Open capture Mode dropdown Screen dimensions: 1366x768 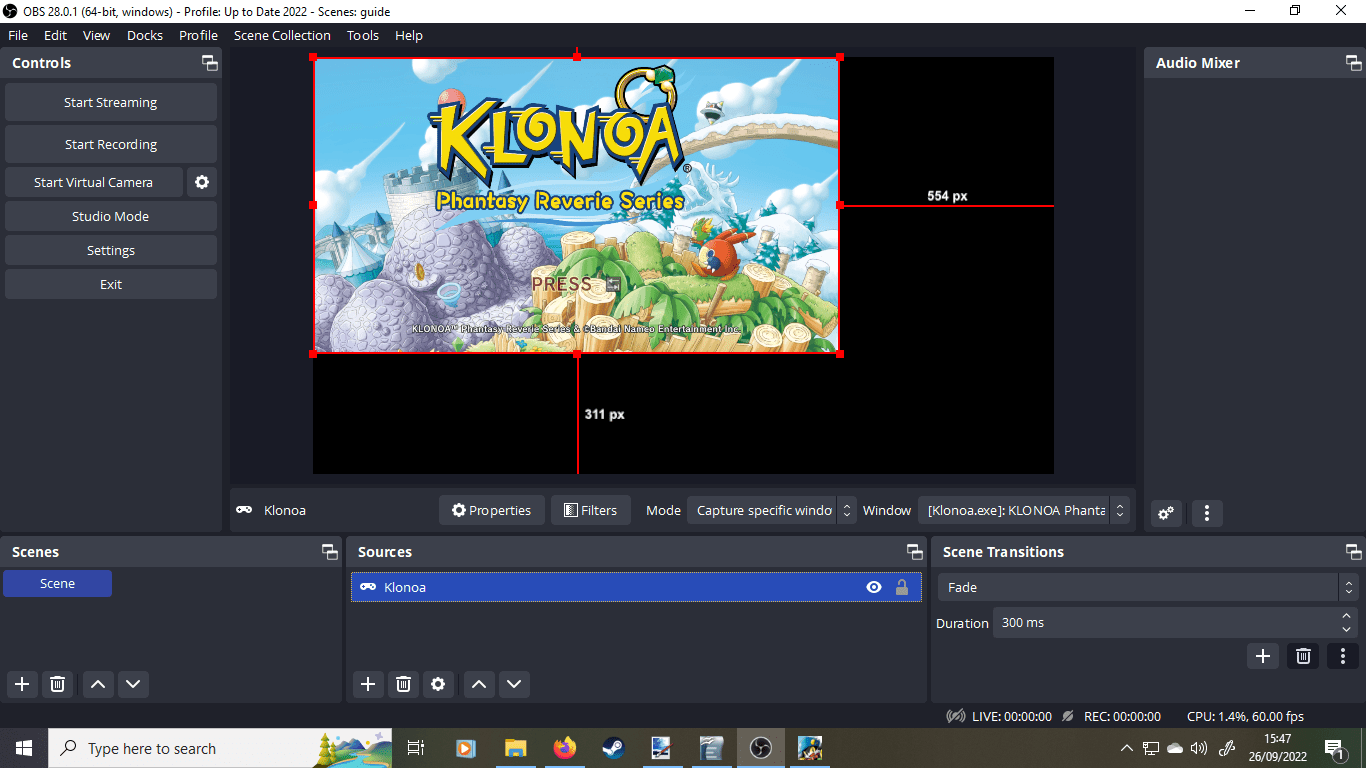[772, 510]
